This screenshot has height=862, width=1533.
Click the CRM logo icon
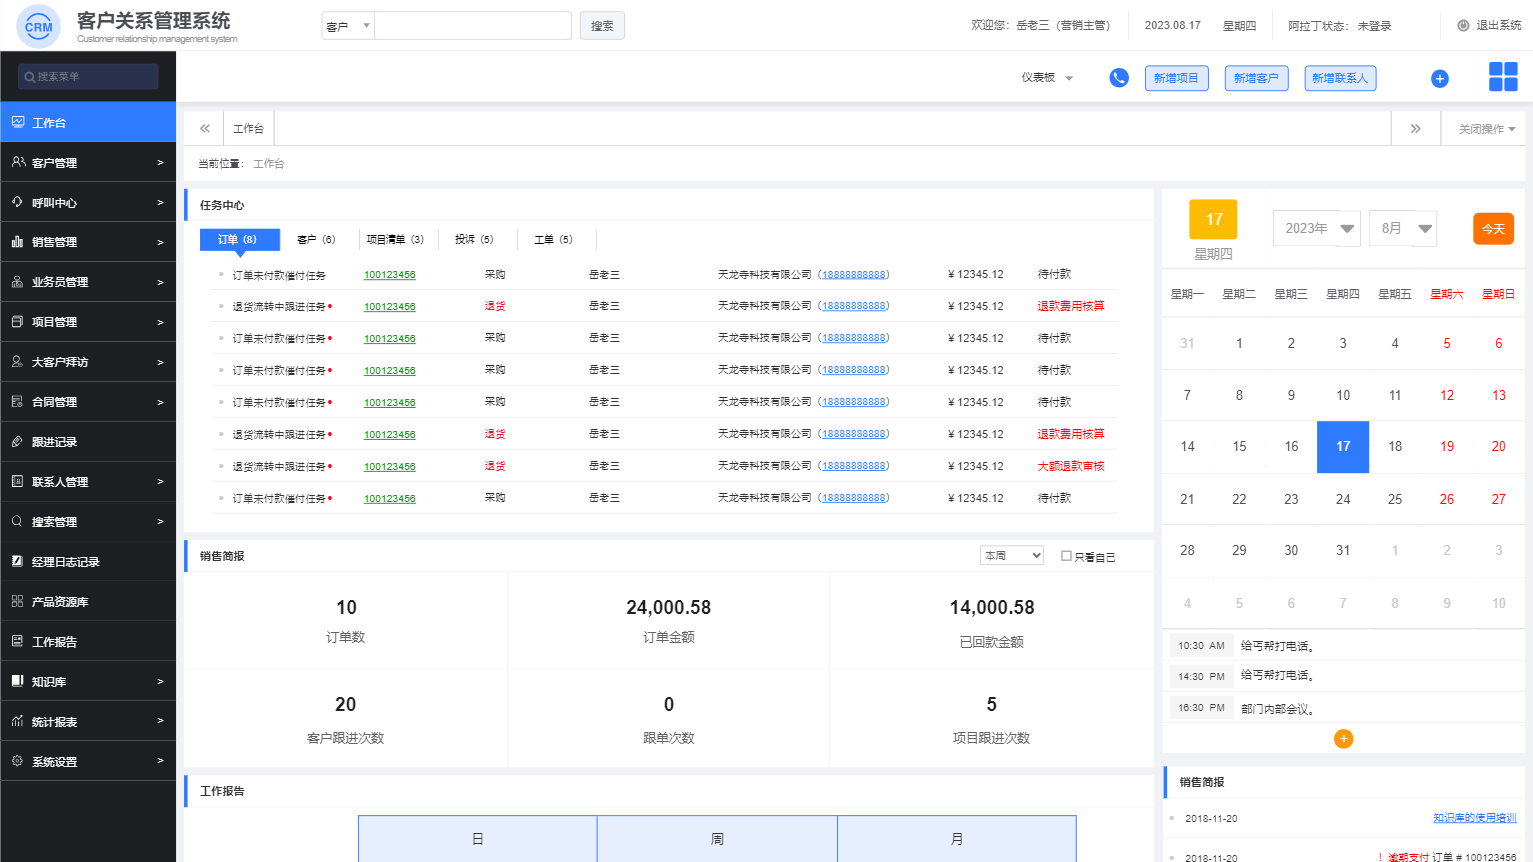coord(38,26)
